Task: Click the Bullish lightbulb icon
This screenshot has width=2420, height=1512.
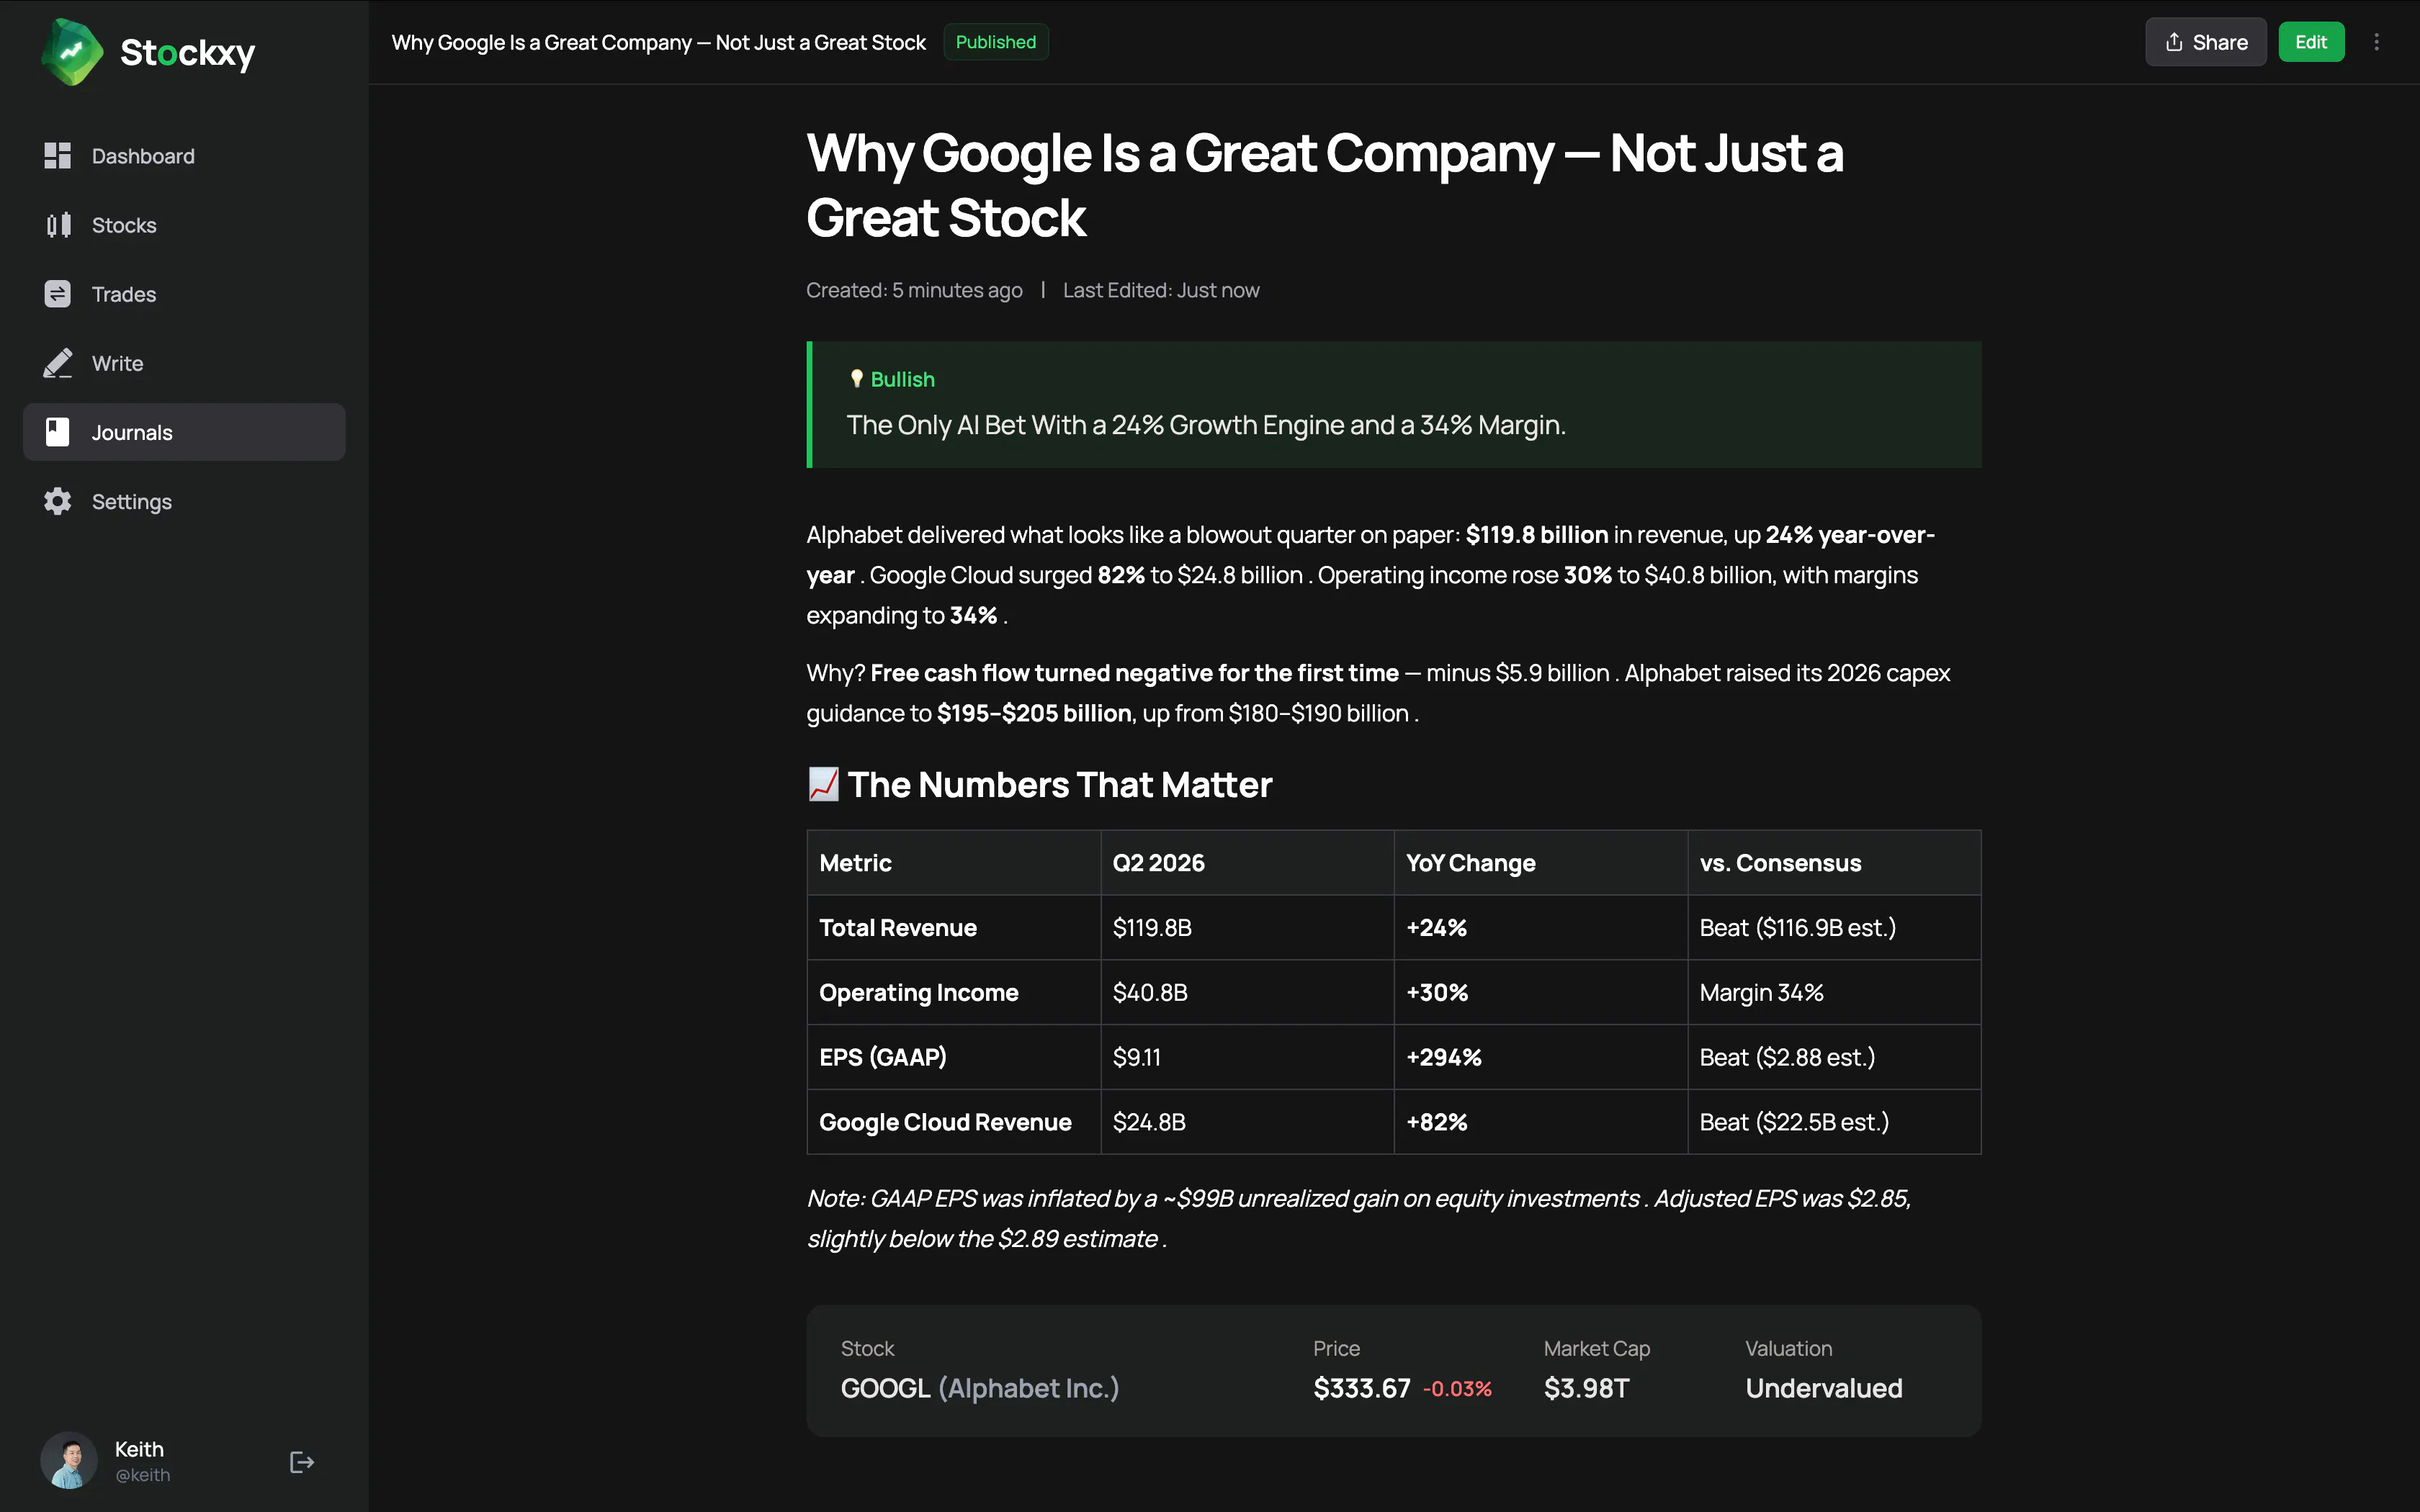Action: [856, 379]
